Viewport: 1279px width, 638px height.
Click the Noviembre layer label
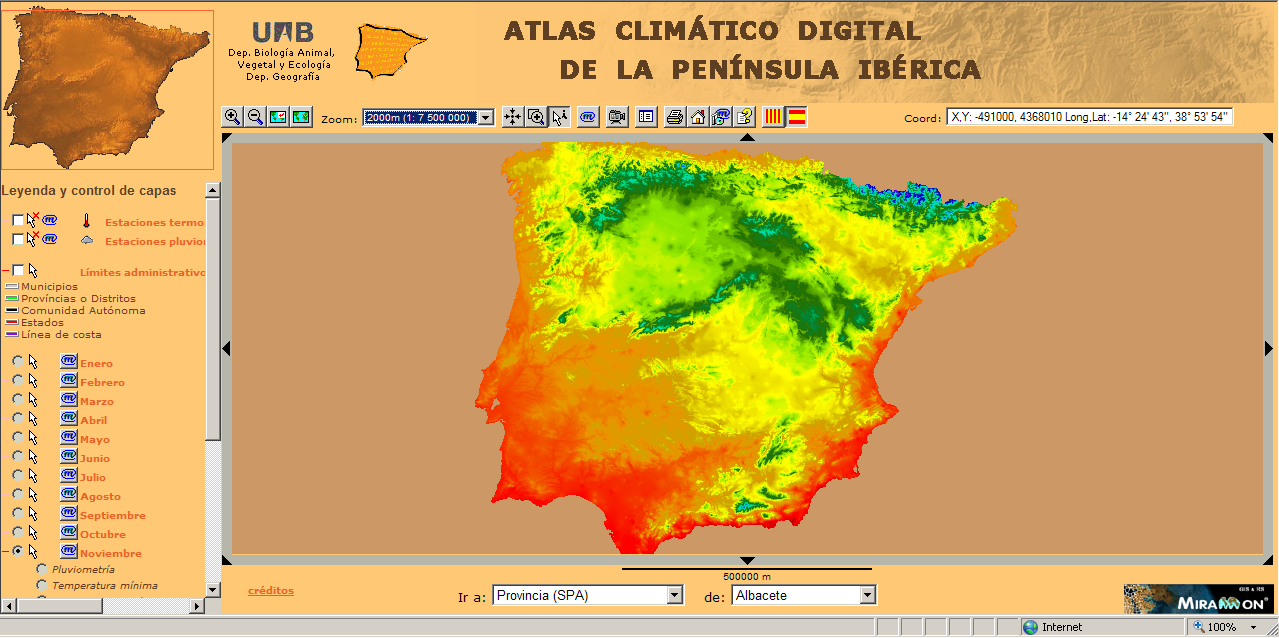[x=111, y=553]
